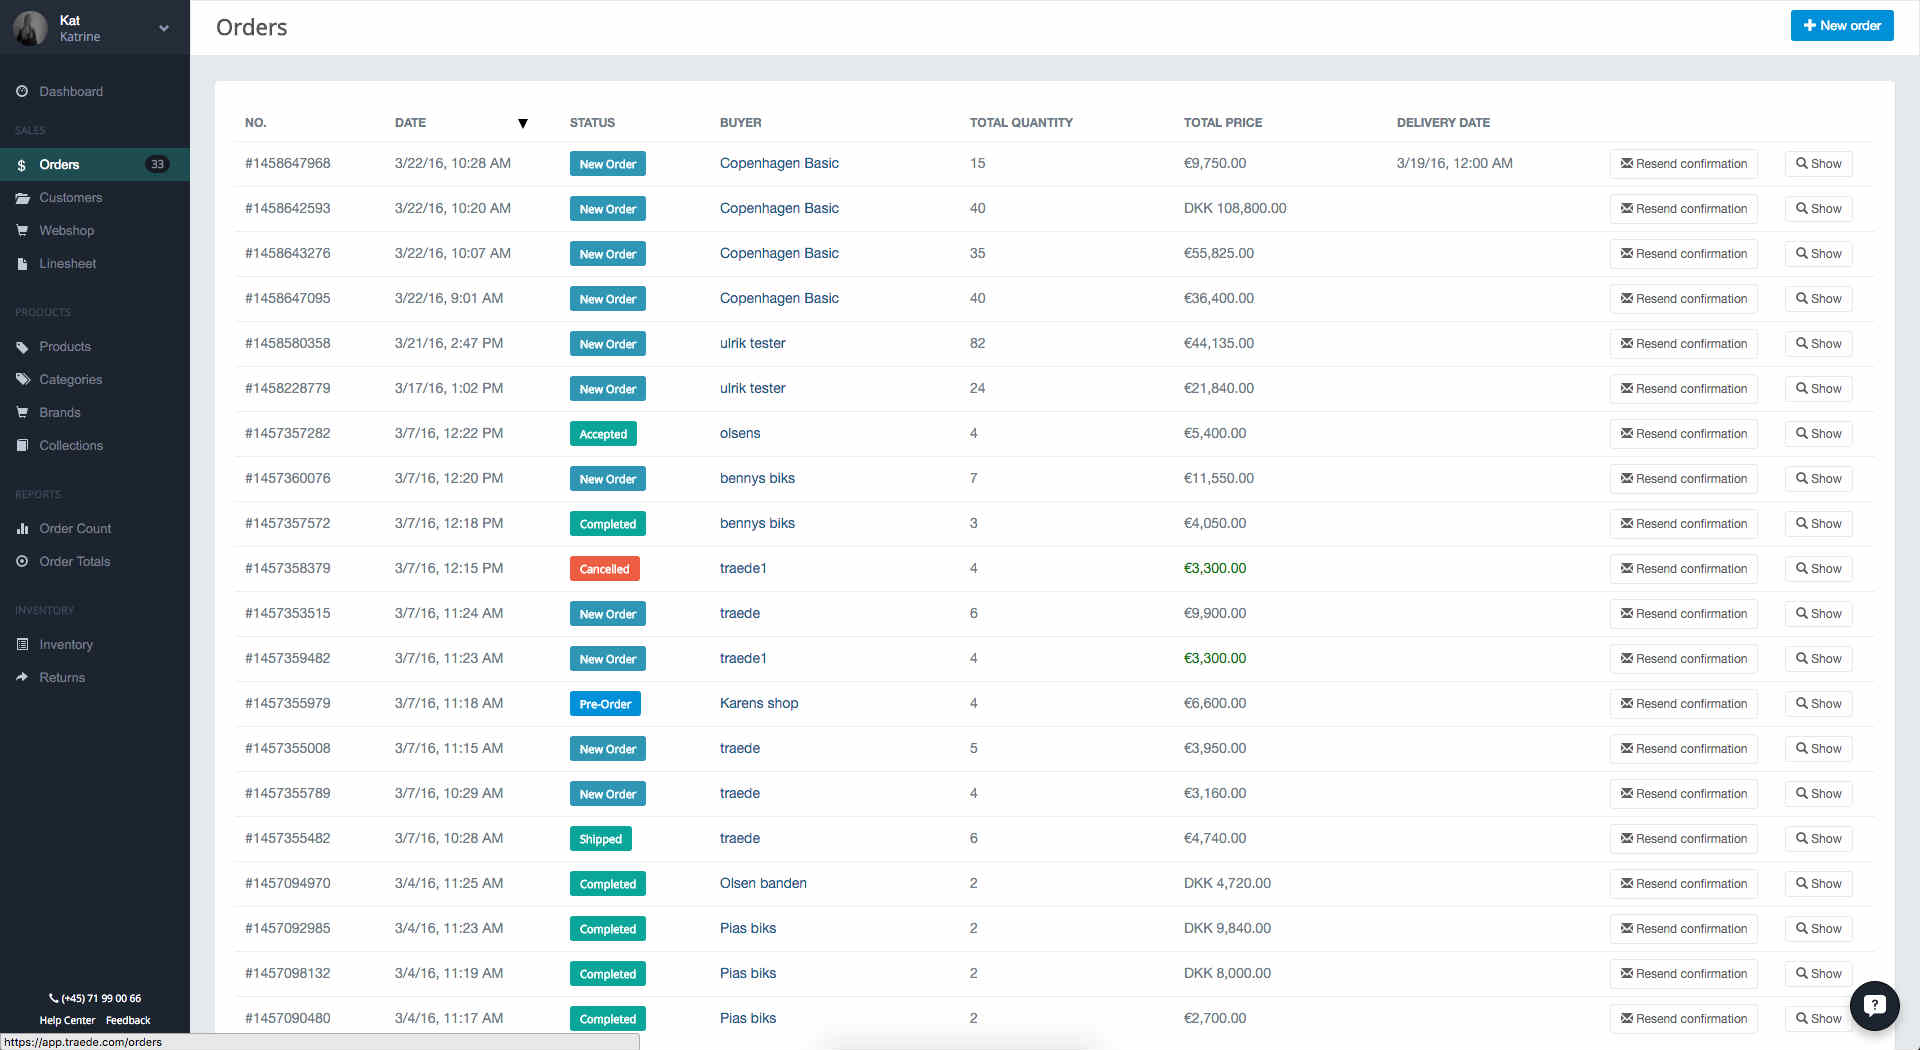1920x1050 pixels.
Task: Click the Cancelled status badge
Action: click(604, 569)
